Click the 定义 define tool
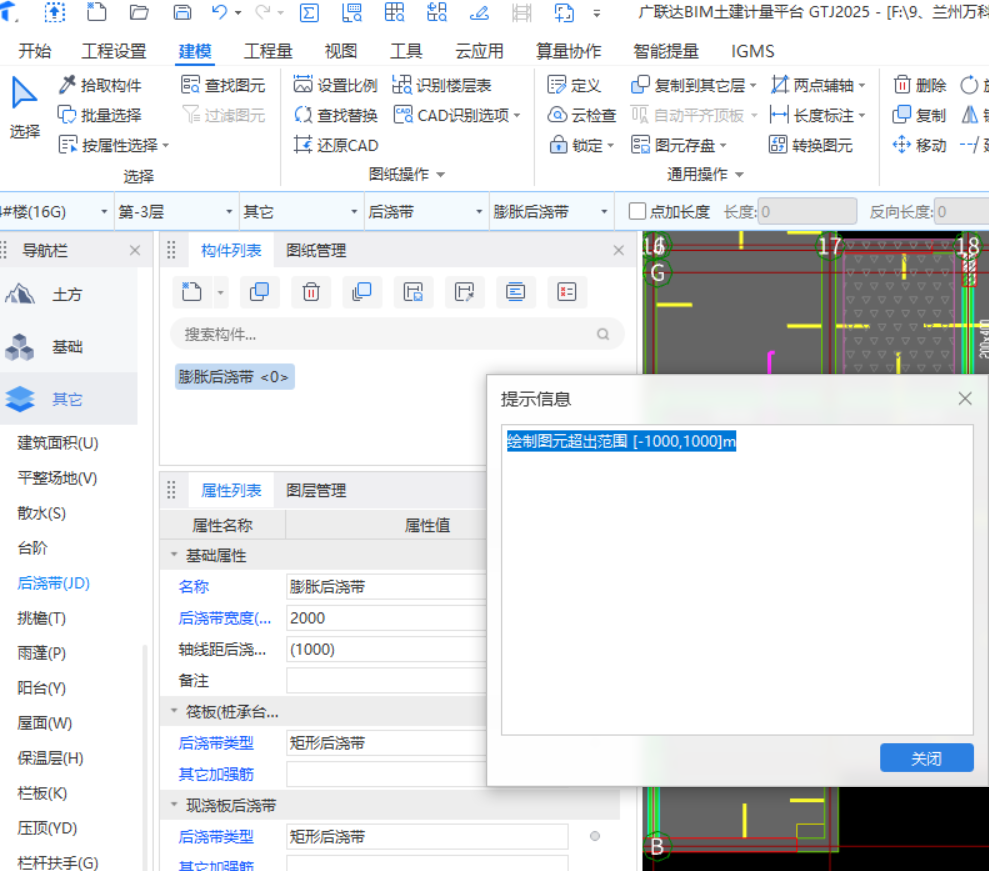The height and width of the screenshot is (871, 989). 574,85
